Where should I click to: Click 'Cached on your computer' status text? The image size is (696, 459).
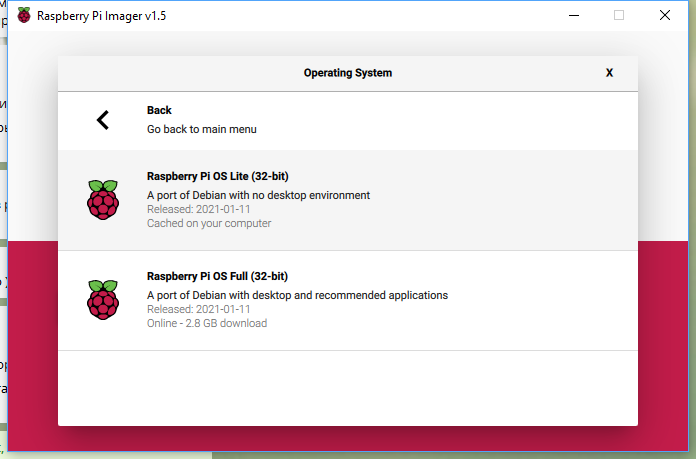[209, 223]
